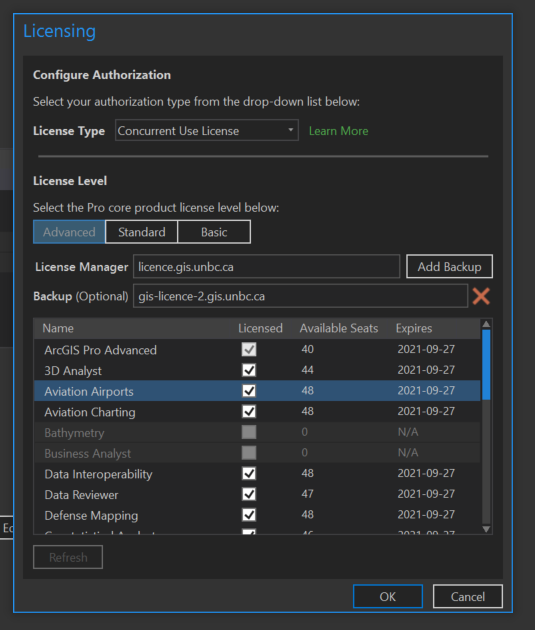
Task: Click the Add Backup button
Action: point(449,266)
